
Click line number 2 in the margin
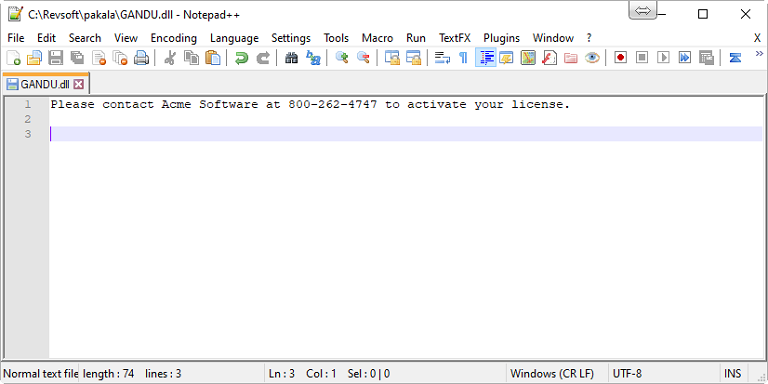pos(28,119)
